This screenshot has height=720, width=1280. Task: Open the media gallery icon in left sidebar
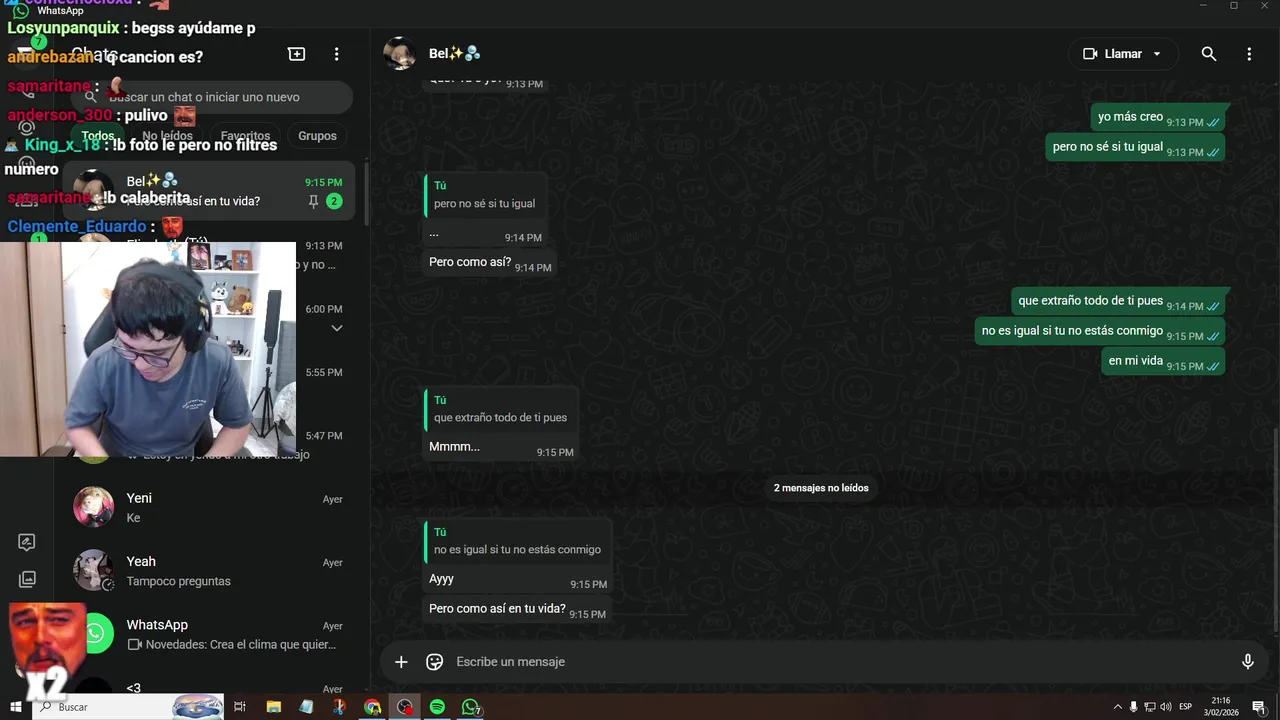(x=27, y=579)
